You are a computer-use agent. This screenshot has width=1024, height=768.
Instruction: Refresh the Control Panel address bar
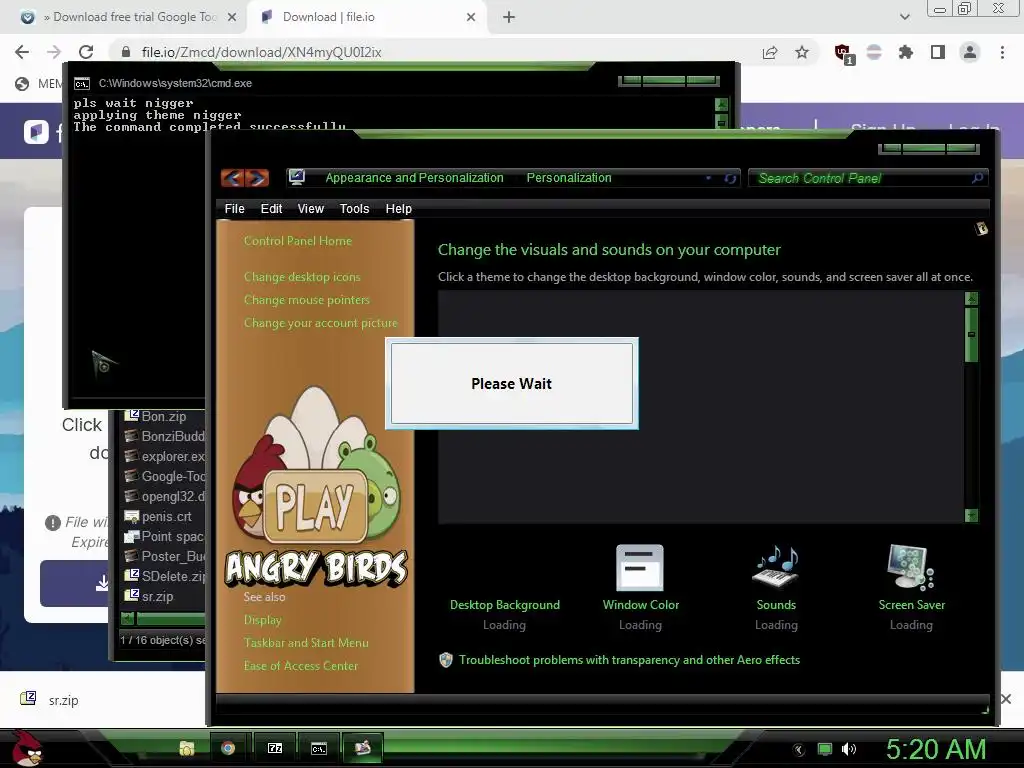tap(730, 178)
